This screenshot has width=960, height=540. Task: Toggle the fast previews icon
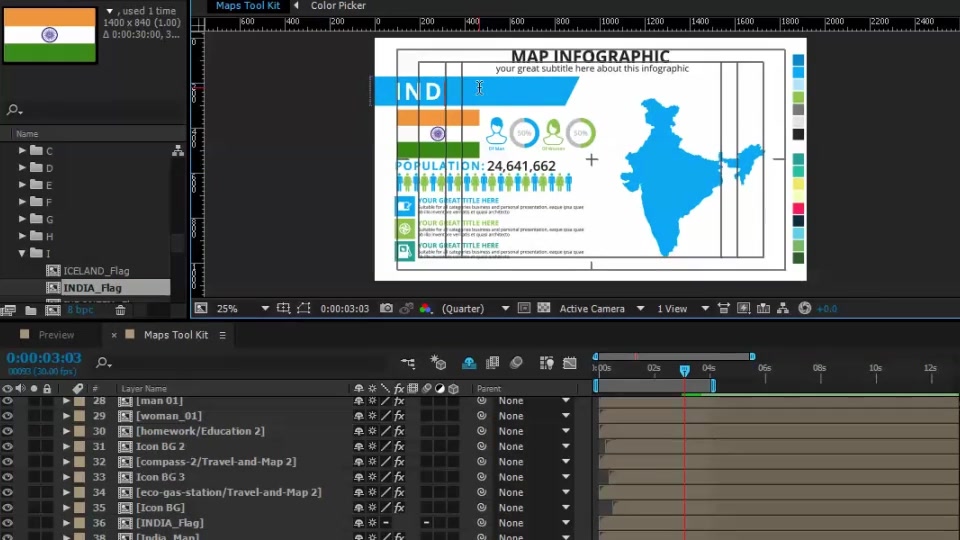743,309
